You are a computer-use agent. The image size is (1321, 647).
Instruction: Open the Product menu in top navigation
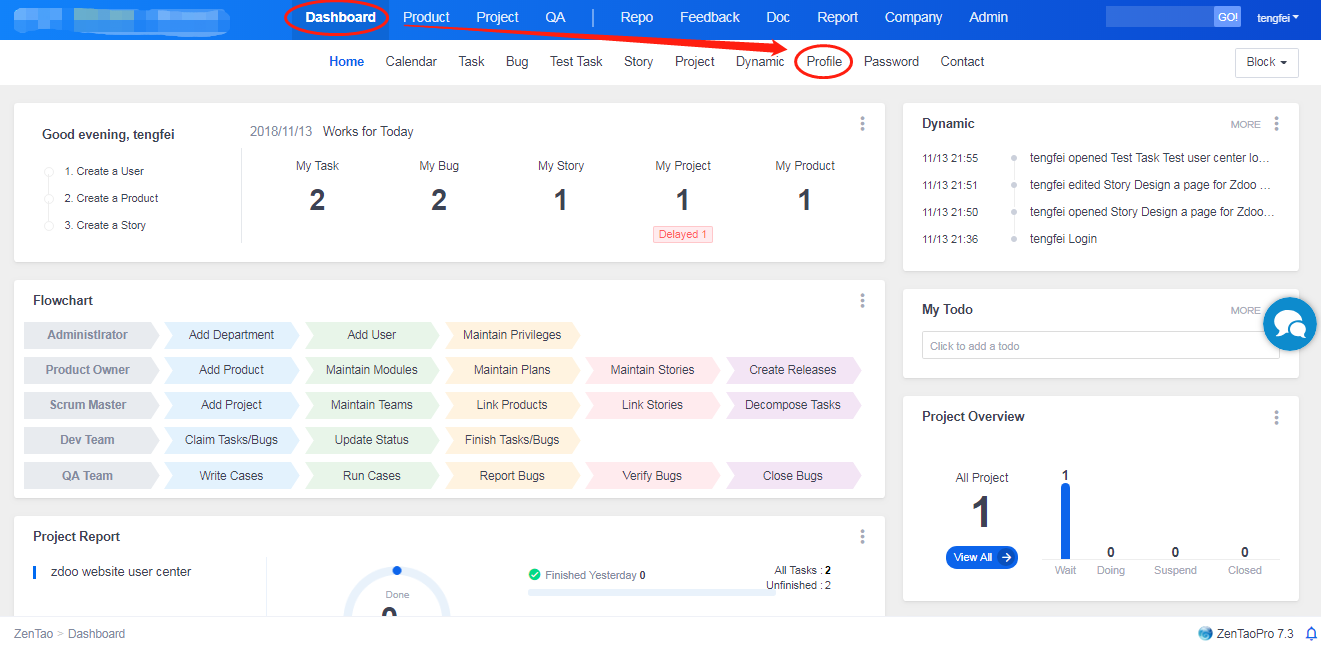click(426, 17)
